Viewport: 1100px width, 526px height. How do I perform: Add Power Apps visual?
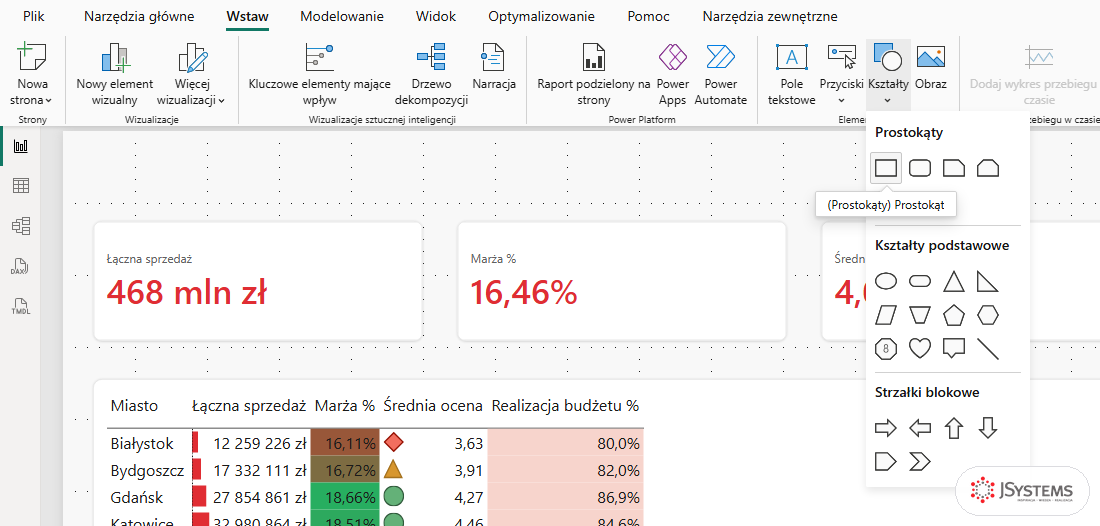pos(672,74)
